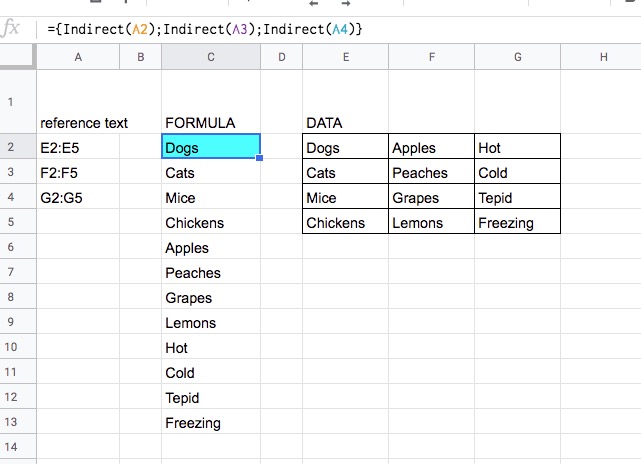Click fill handle on selected Dogs cell
641x464 pixels.
click(x=260, y=158)
